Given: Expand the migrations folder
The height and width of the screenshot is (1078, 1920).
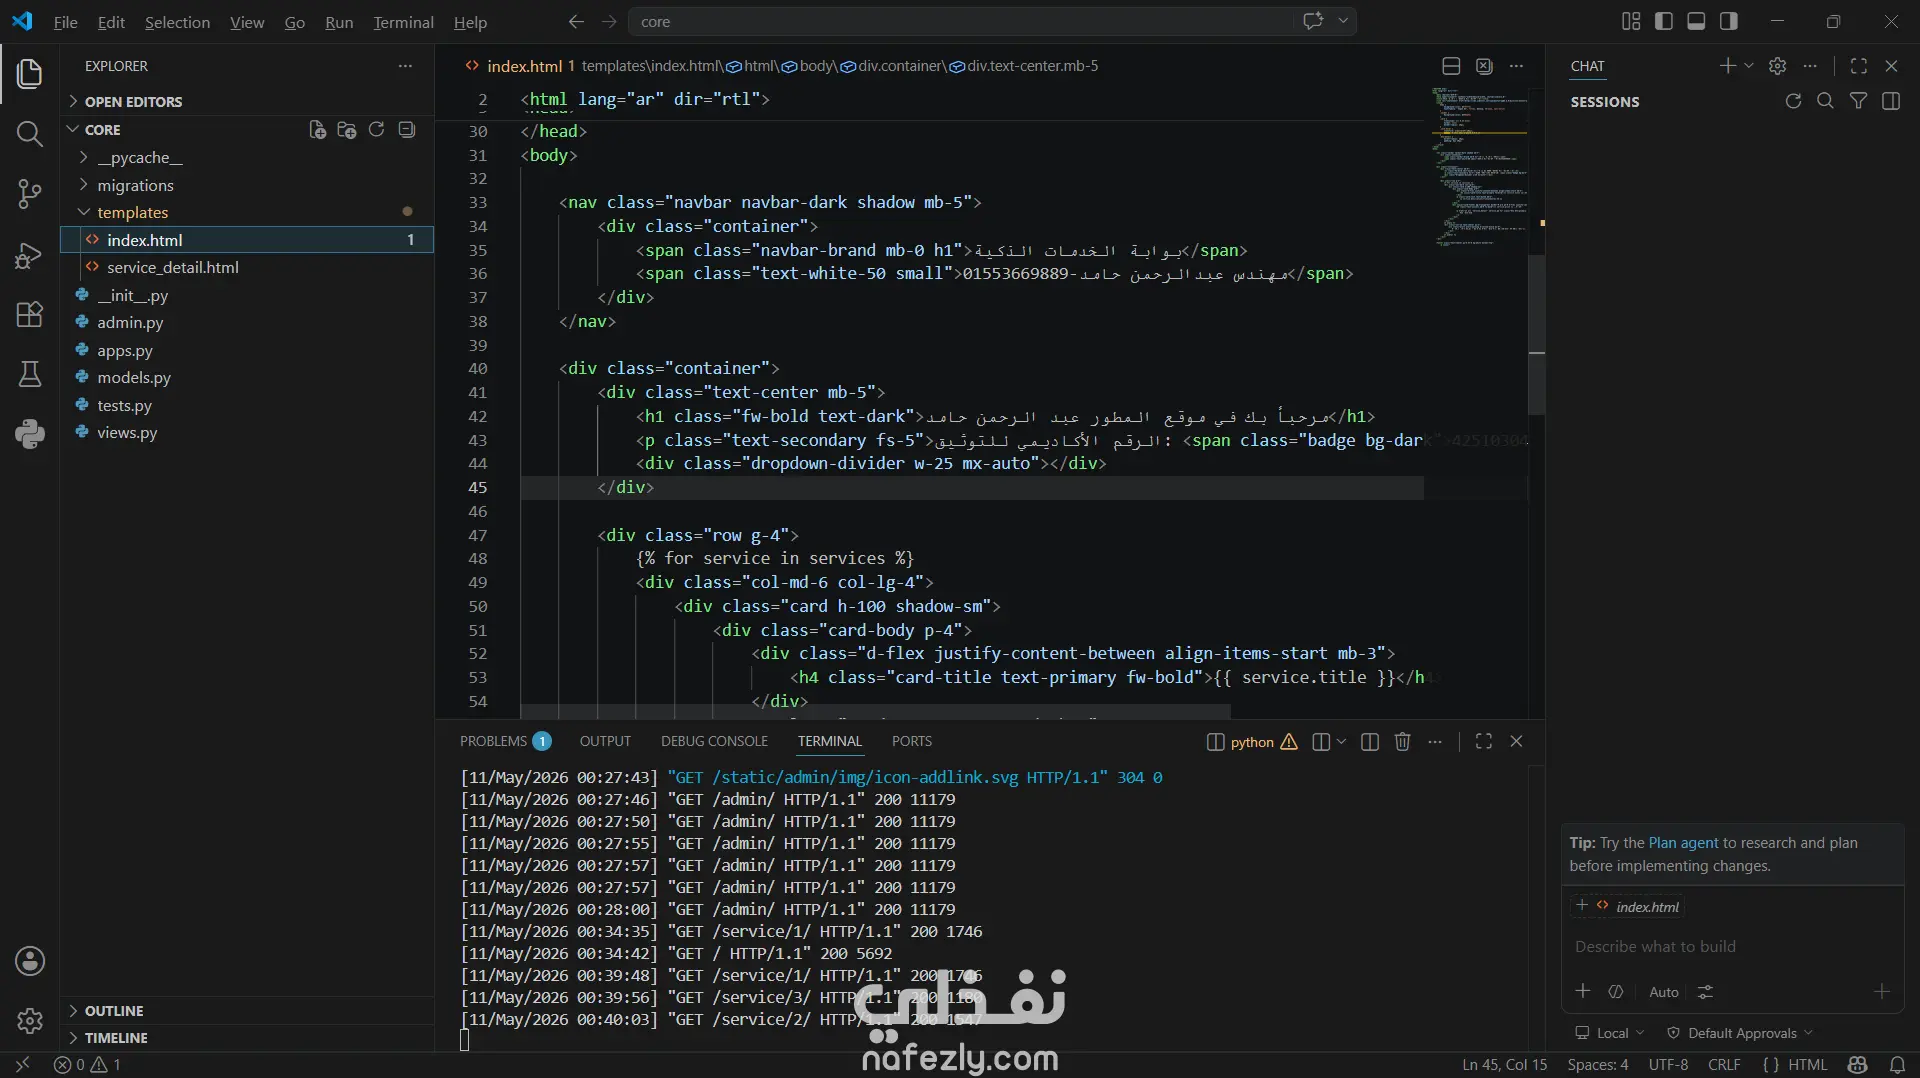Looking at the screenshot, I should pyautogui.click(x=135, y=186).
